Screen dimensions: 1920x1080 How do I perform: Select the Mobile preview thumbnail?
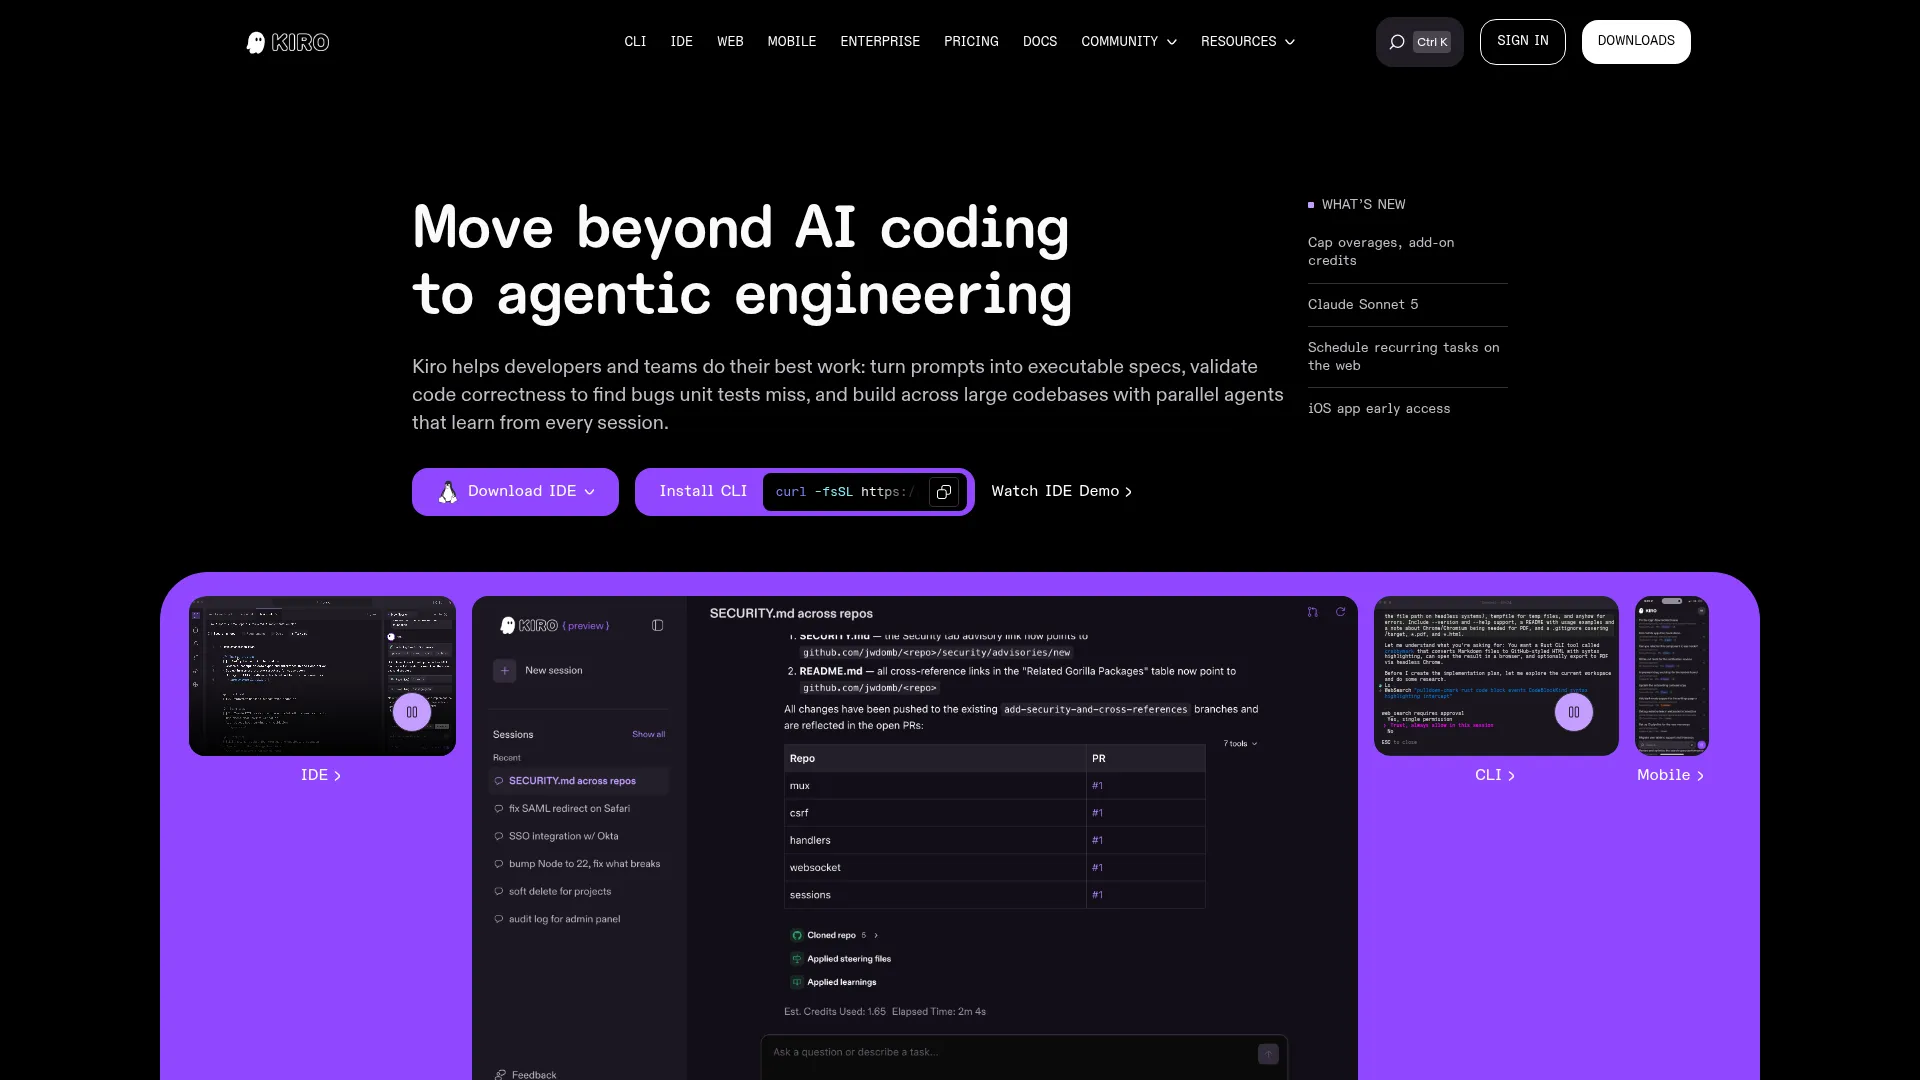[x=1672, y=676]
